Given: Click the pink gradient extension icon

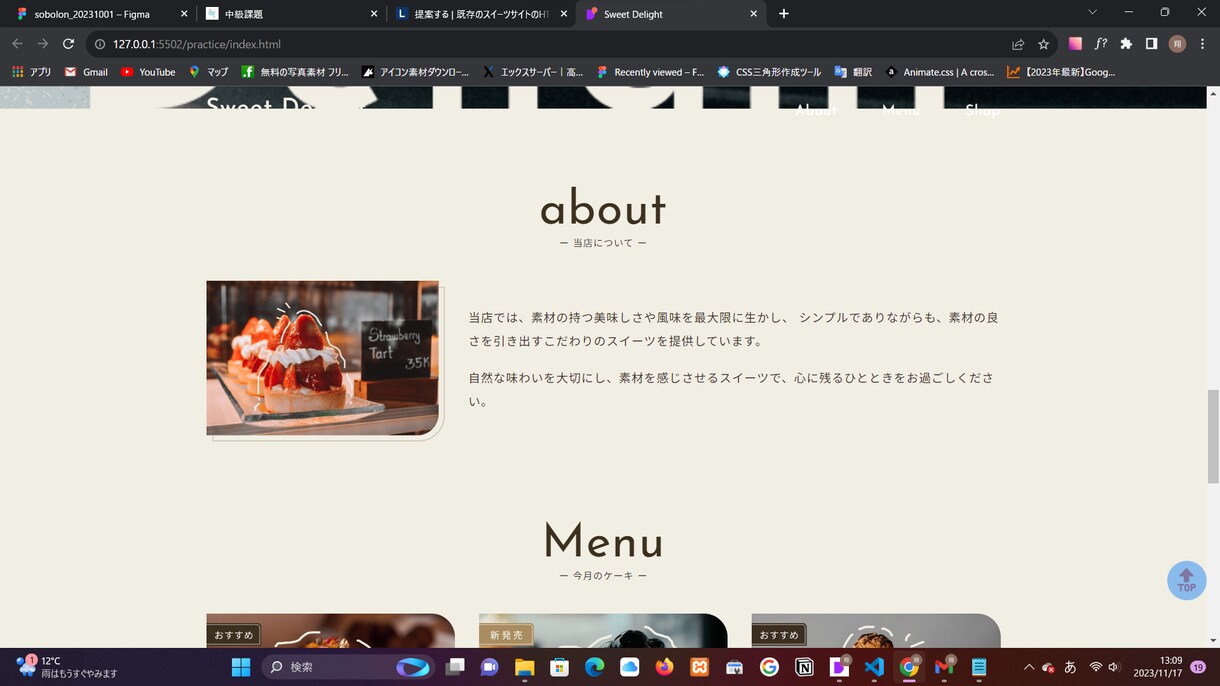Looking at the screenshot, I should tap(1075, 44).
